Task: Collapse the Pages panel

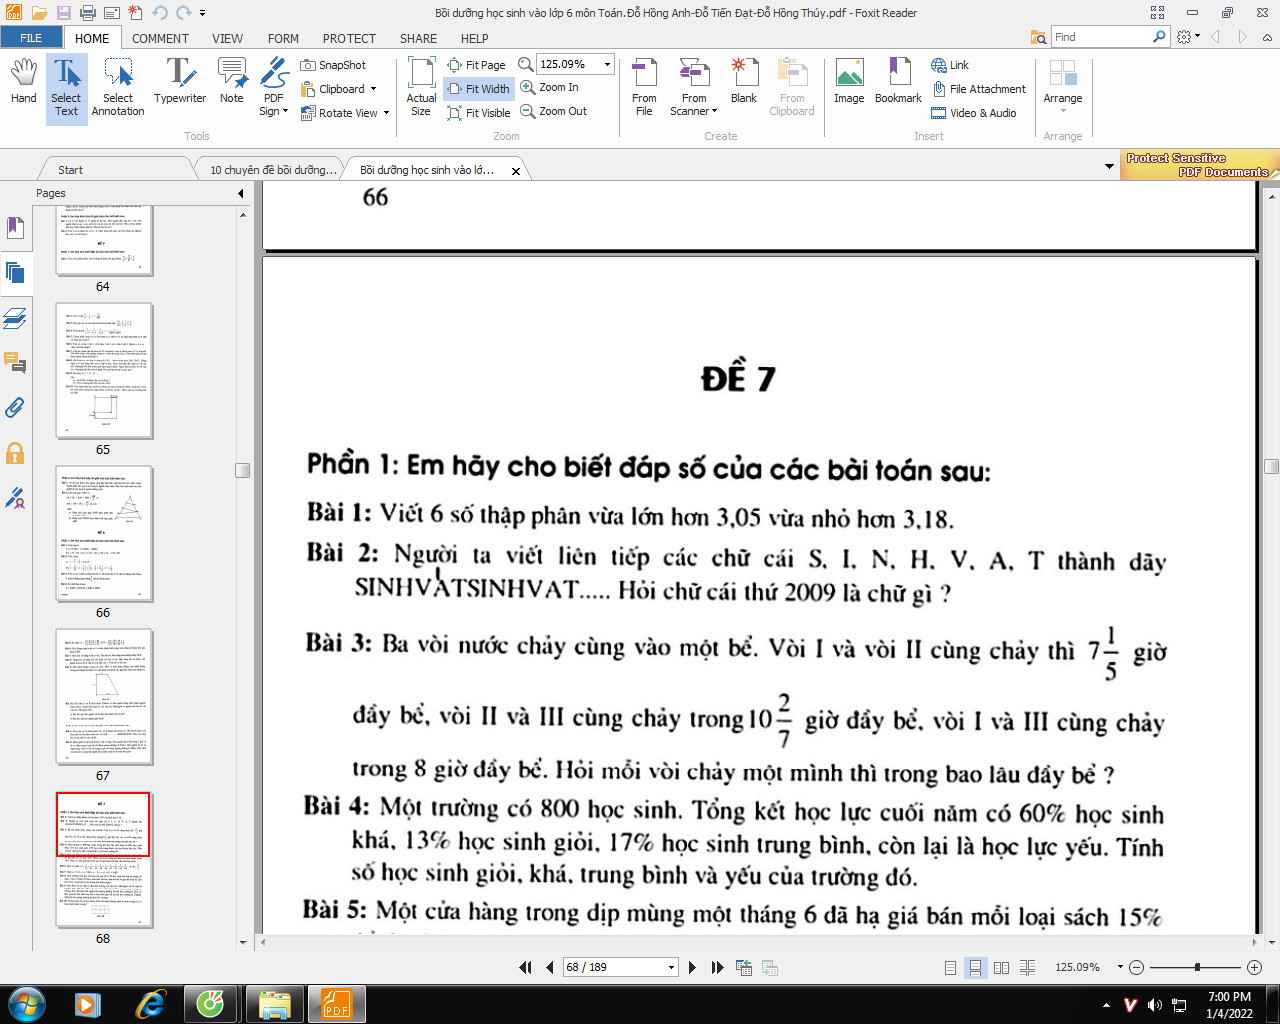Action: coord(240,193)
